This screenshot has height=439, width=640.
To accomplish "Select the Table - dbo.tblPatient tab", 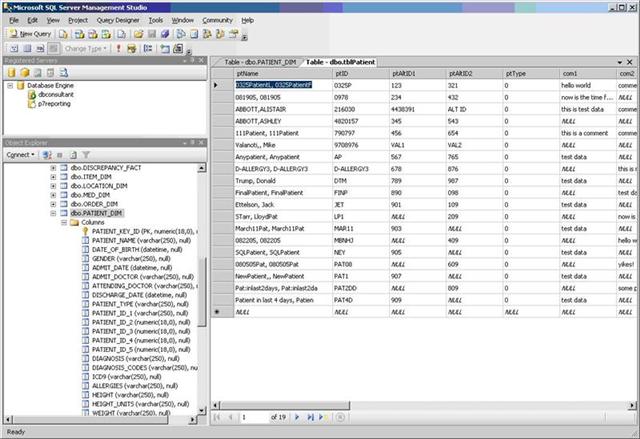I will [x=340, y=62].
